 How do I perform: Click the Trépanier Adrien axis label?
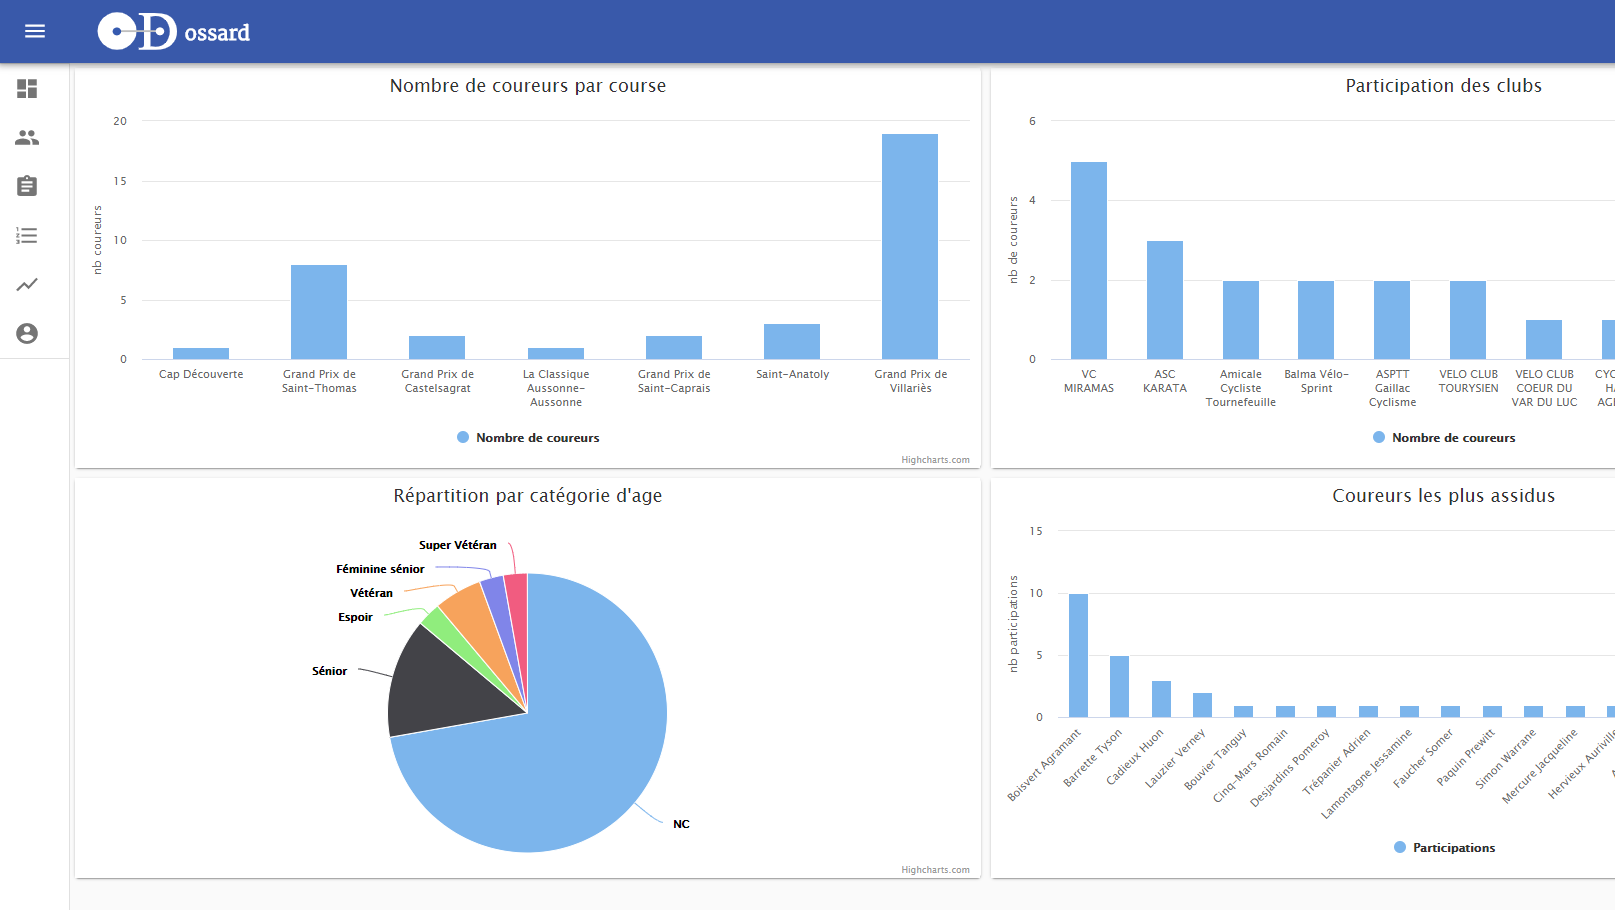1337,763
